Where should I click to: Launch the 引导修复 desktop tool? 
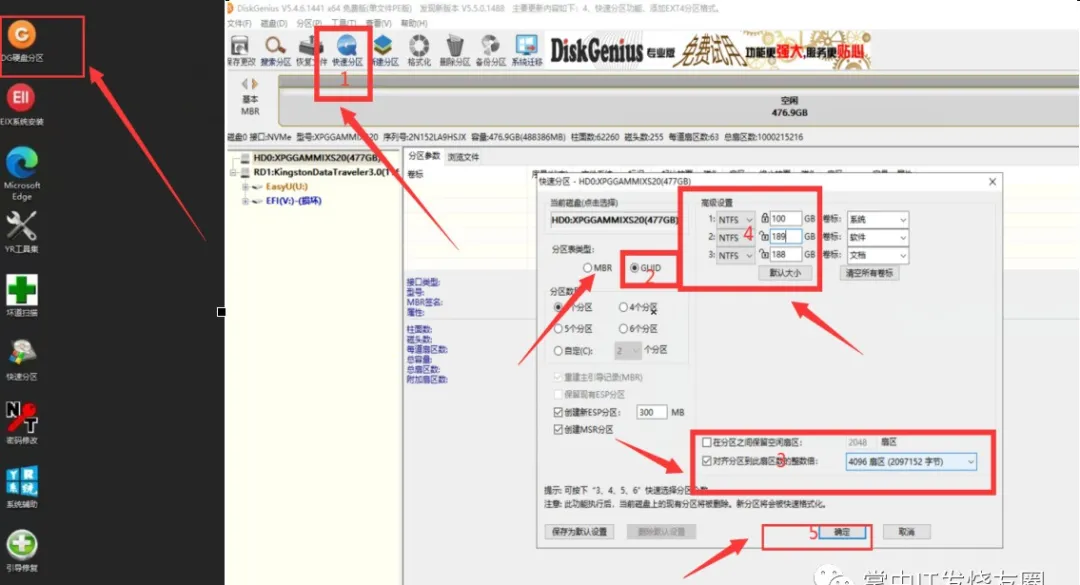21,550
